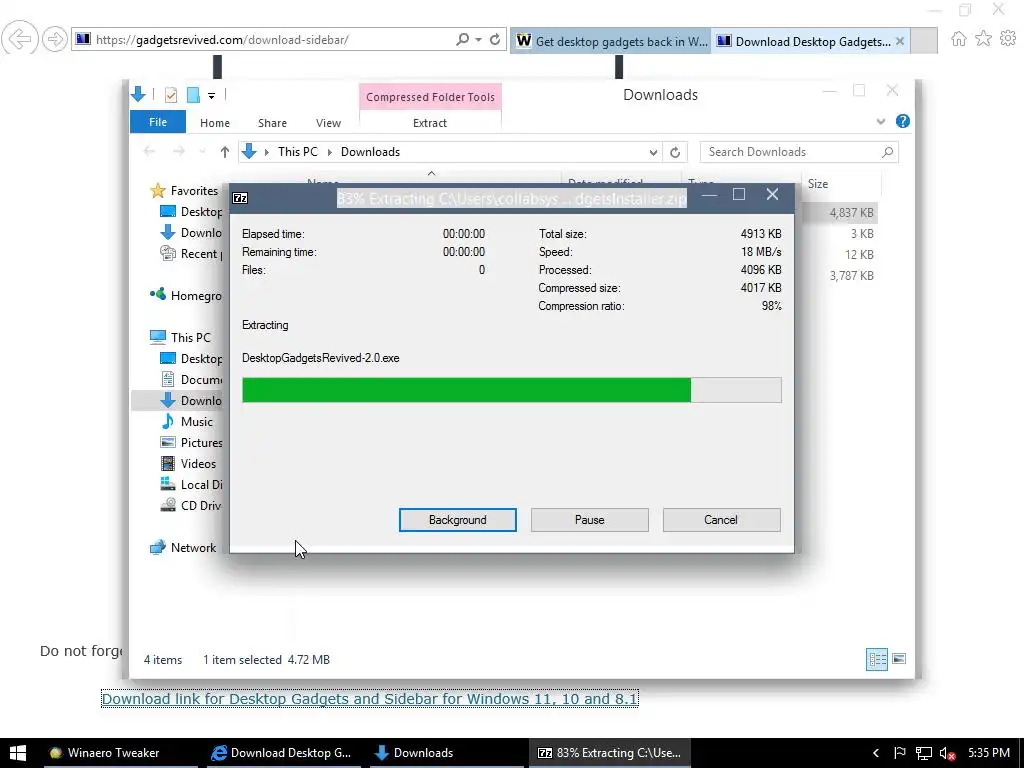Click search magnifier icon in Explorer
Image resolution: width=1024 pixels, height=768 pixels.
[887, 152]
